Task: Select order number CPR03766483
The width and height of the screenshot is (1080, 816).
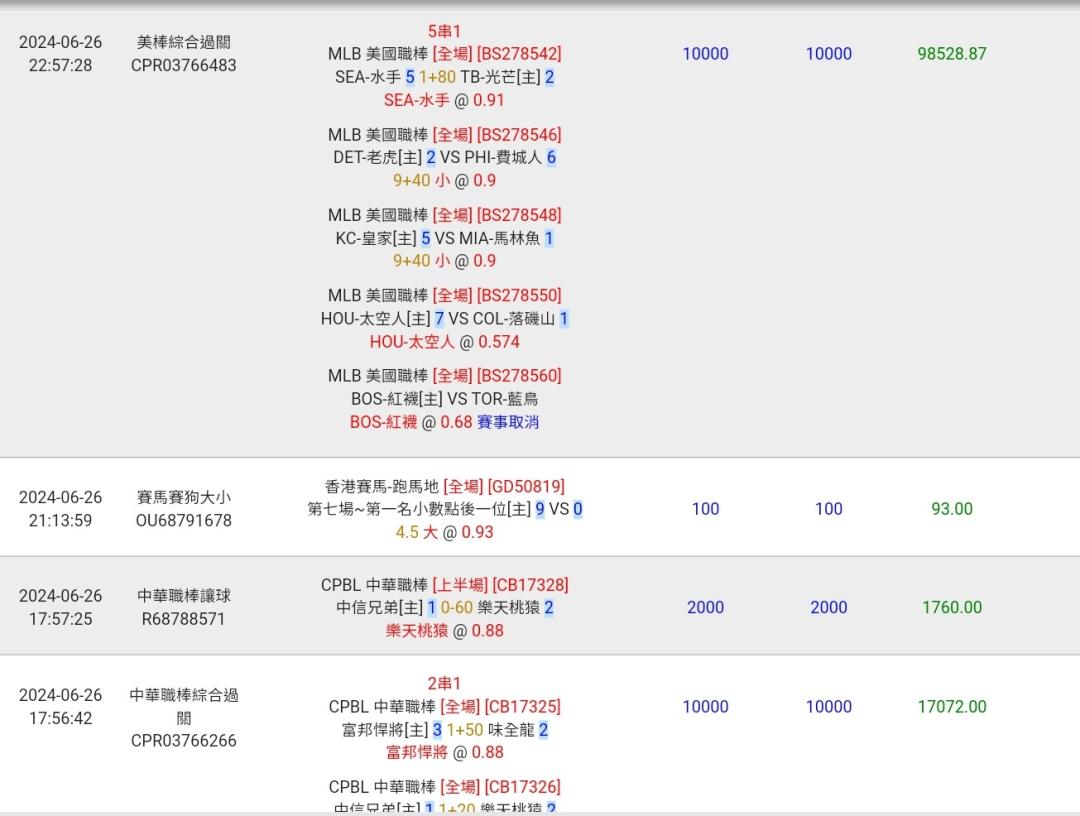Action: [183, 65]
